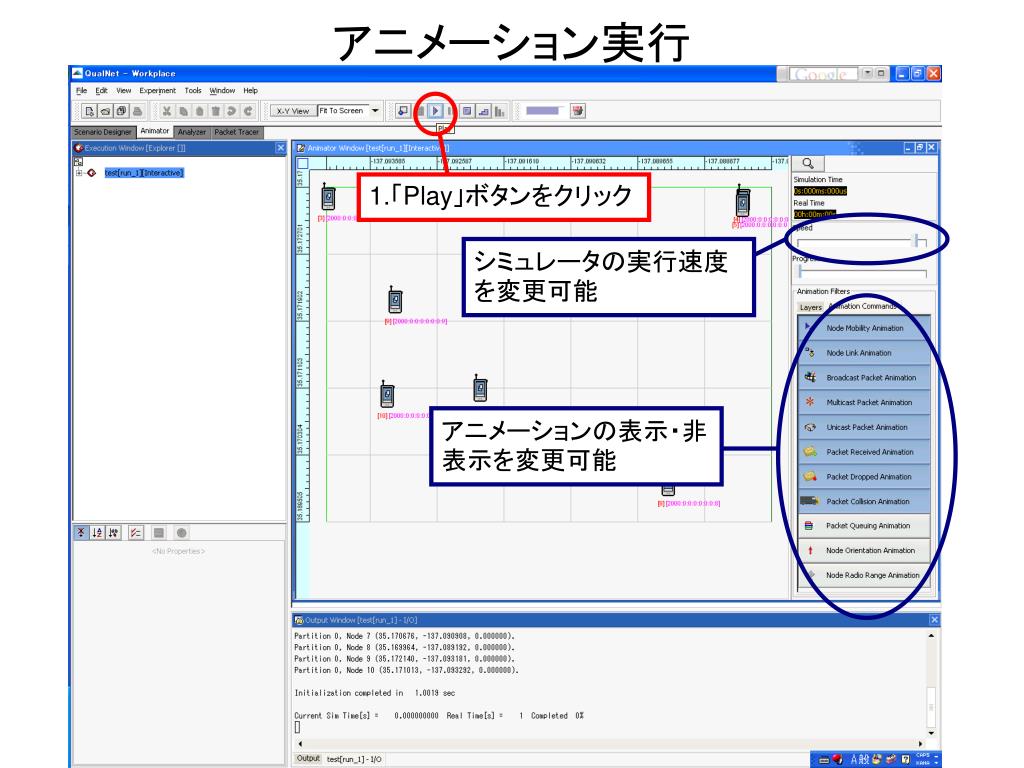Screen dimensions: 1024x768
Task: Click the step-chart icon in run toolbar
Action: [483, 111]
